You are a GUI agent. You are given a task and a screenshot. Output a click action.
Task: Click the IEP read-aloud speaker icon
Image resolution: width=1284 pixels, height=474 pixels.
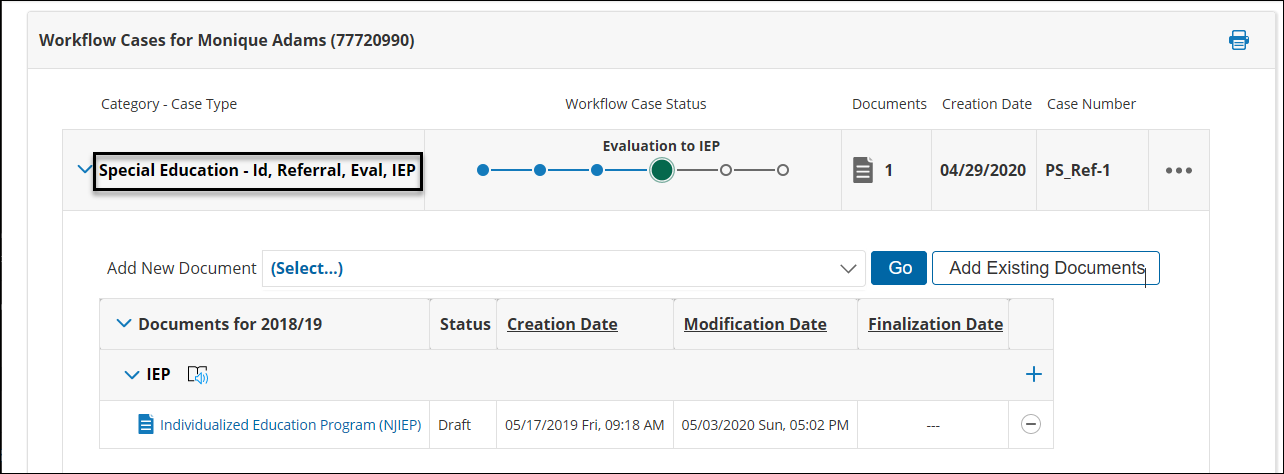(197, 375)
